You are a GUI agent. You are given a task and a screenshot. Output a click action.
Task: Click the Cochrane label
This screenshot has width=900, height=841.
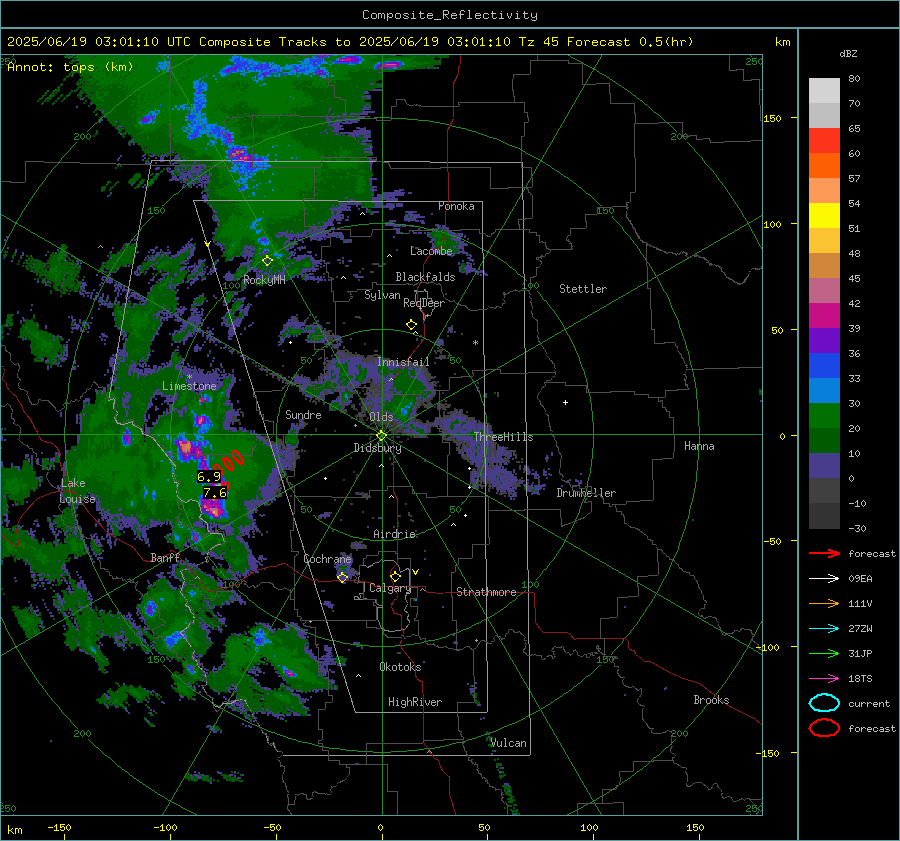pyautogui.click(x=327, y=559)
